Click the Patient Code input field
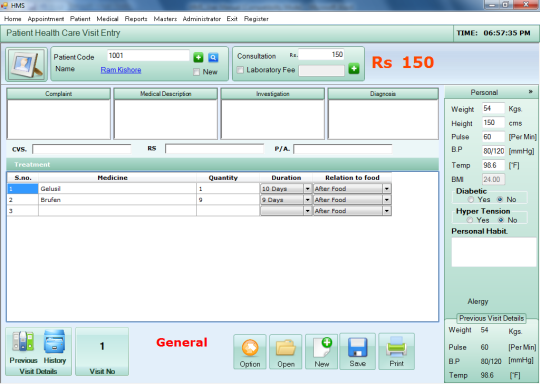Image resolution: width=540 pixels, height=384 pixels. click(x=148, y=56)
